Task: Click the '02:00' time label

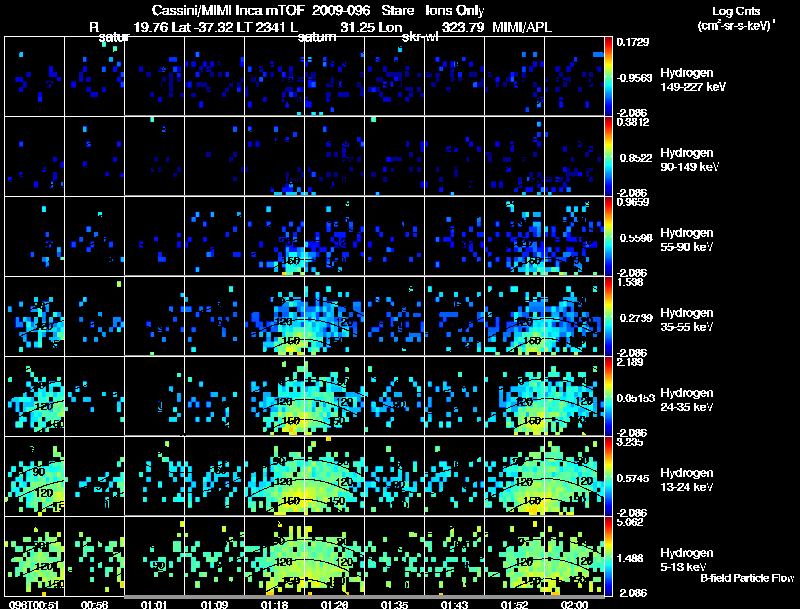Action: click(574, 604)
